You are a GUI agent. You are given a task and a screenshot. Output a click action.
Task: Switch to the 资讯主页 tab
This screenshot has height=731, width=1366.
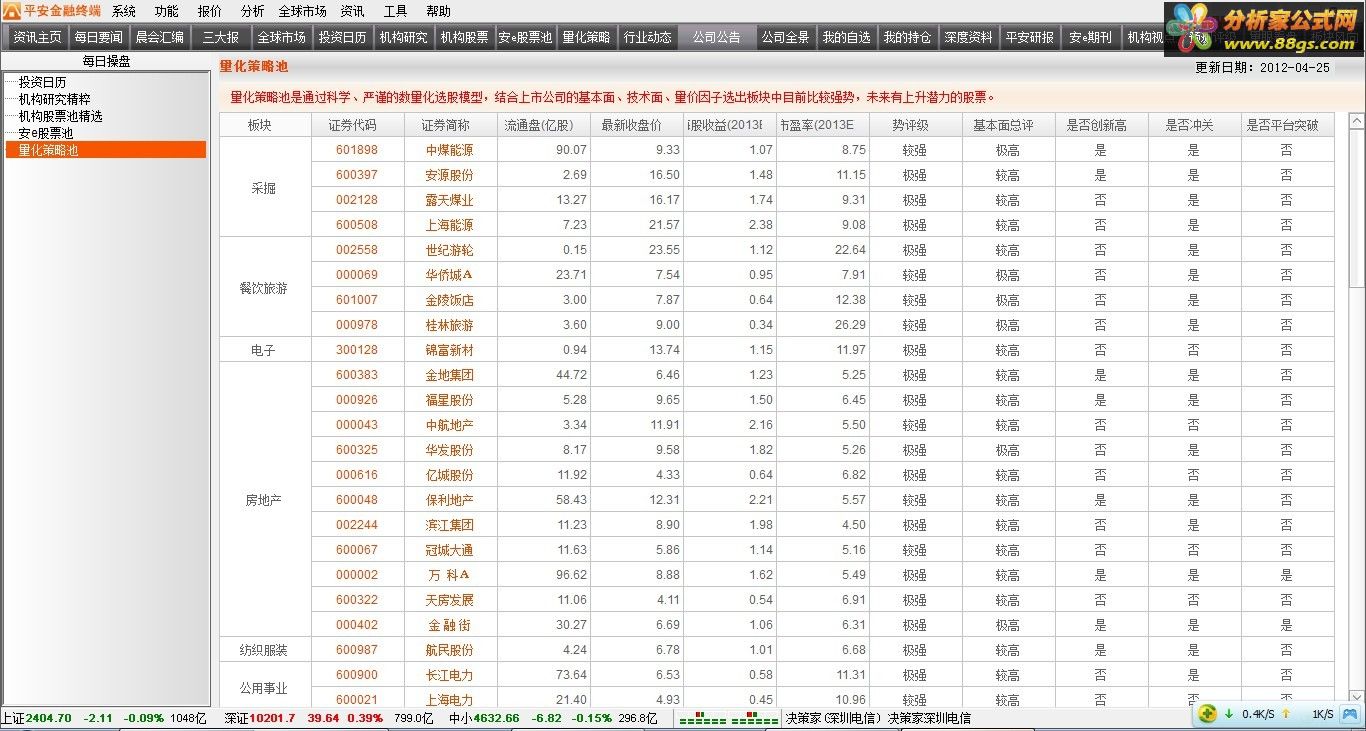click(x=37, y=37)
